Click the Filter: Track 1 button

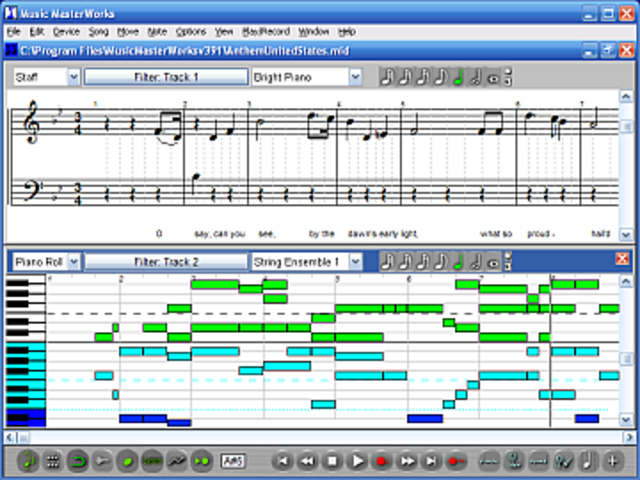point(166,77)
